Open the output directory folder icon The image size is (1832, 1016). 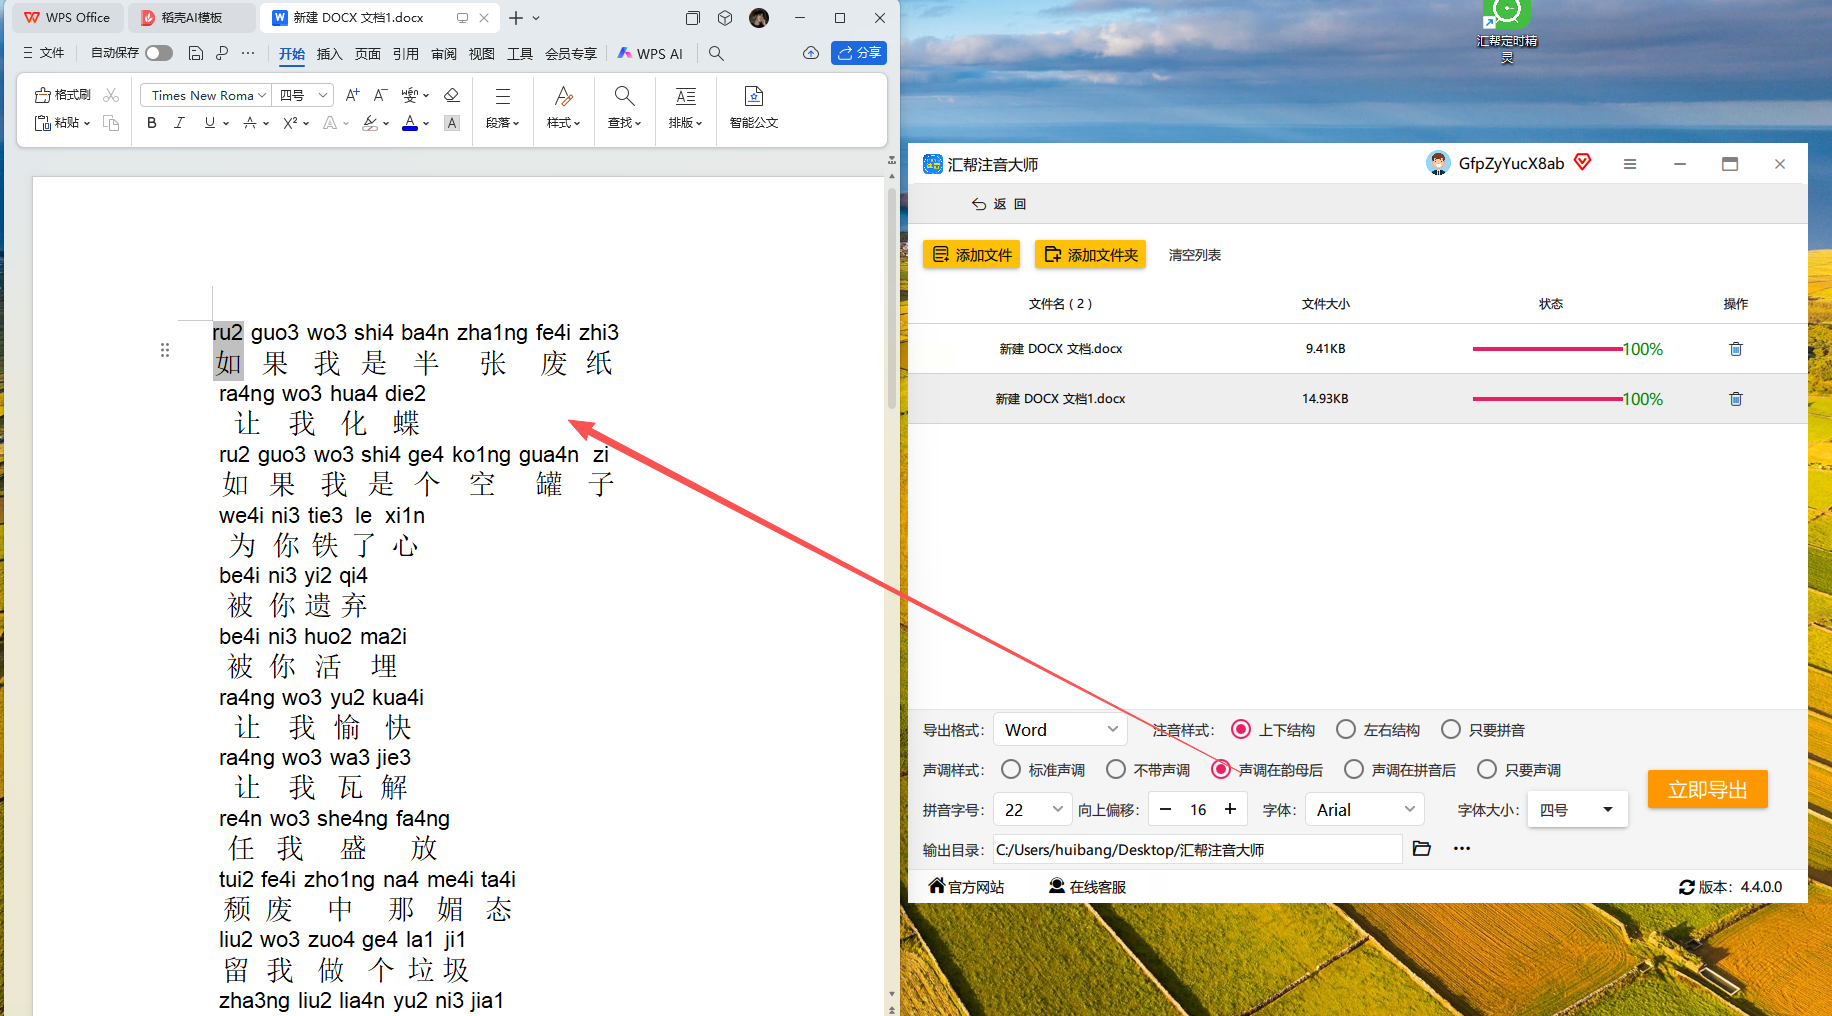[1421, 849]
